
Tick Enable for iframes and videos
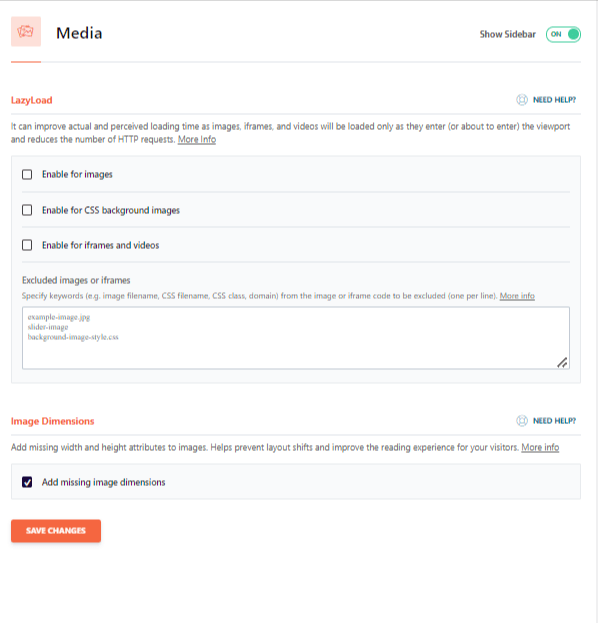coord(27,245)
